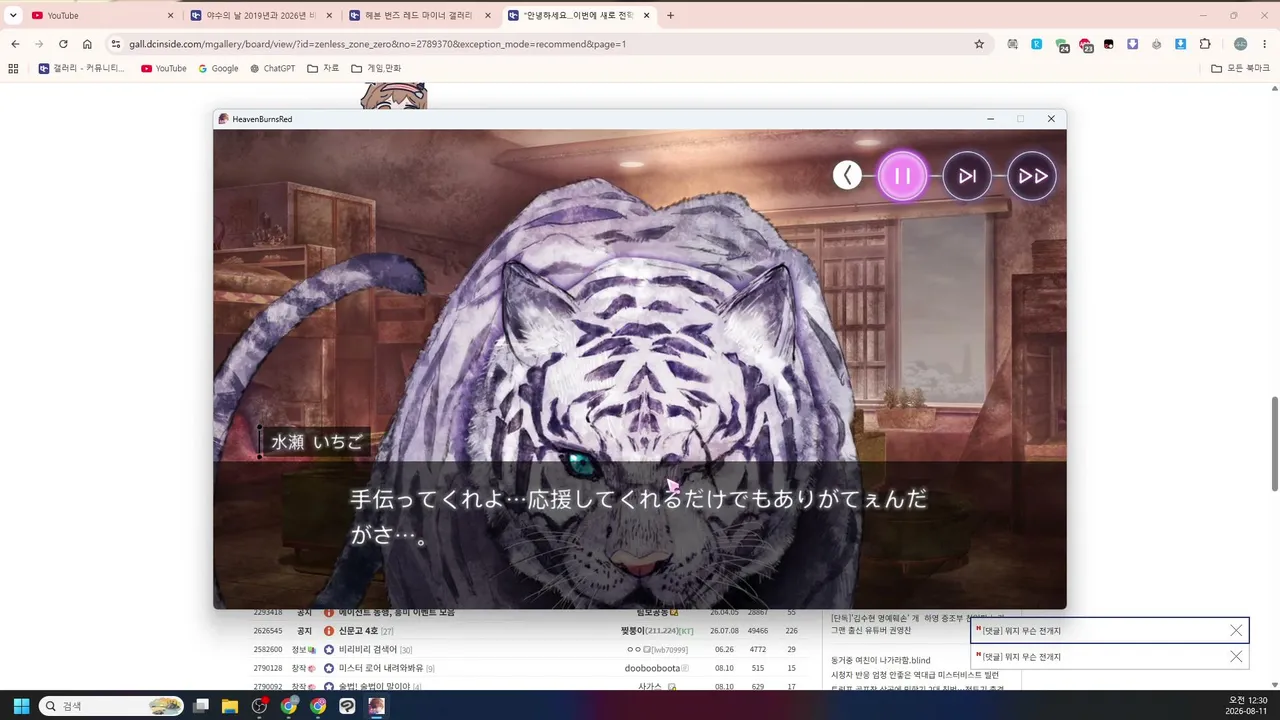The image size is (1280, 720).
Task: Open File Explorer from the taskbar
Action: point(230,706)
